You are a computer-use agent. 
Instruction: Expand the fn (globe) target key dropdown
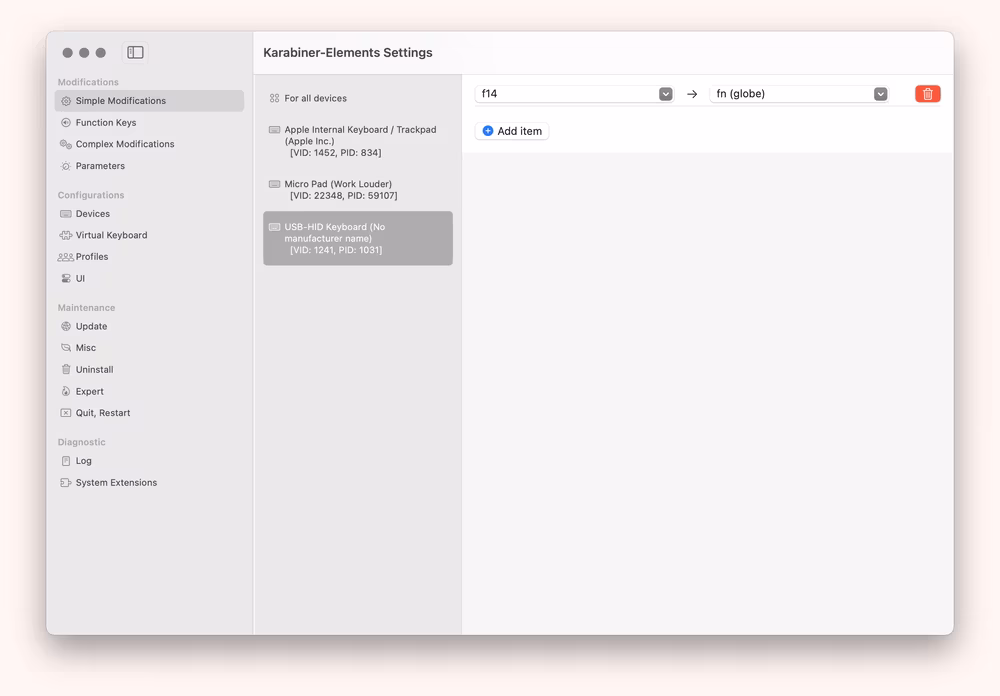pyautogui.click(x=880, y=94)
